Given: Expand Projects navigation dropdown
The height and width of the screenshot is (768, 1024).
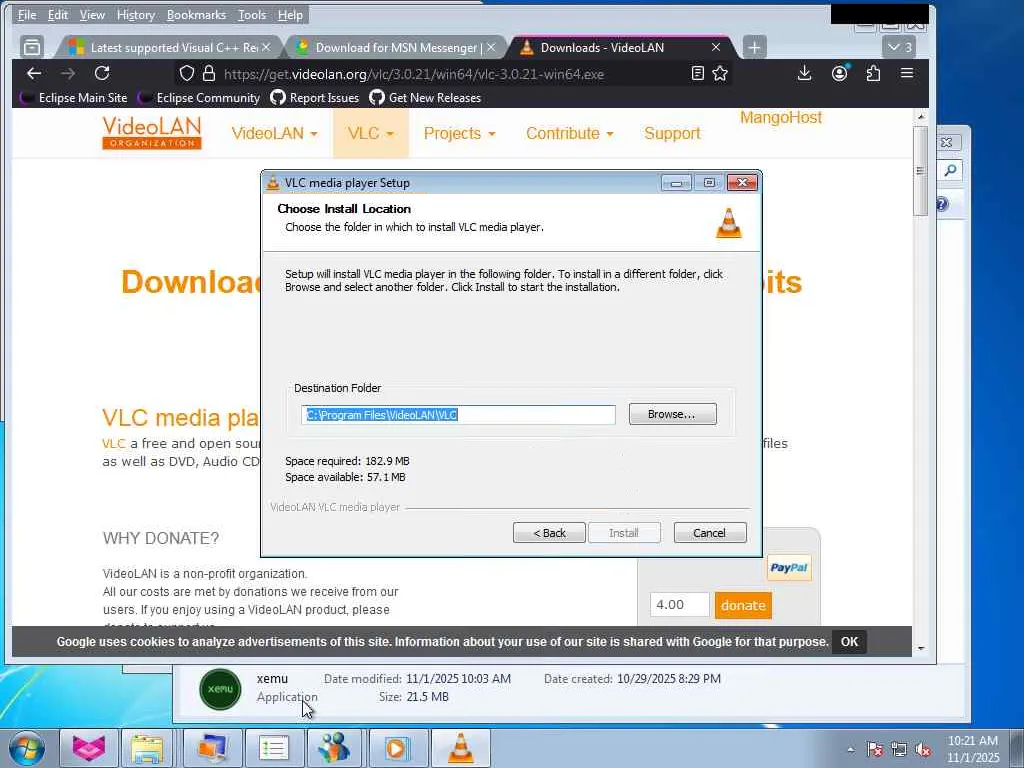Looking at the screenshot, I should (459, 133).
